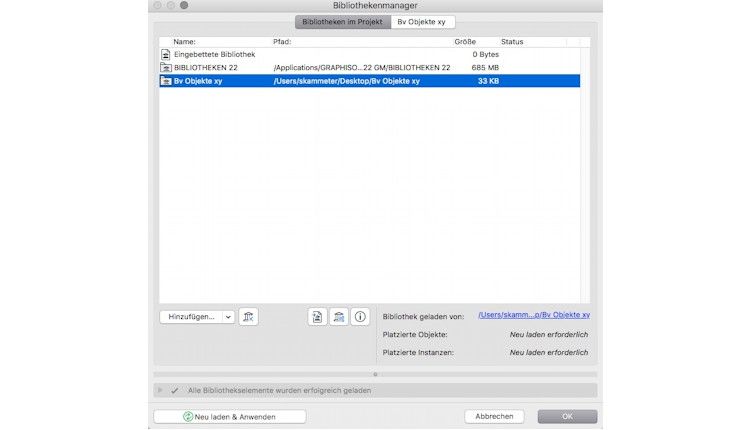Click the Eingebettete Bibliothek row icon
The width and height of the screenshot is (740, 430).
point(165,54)
